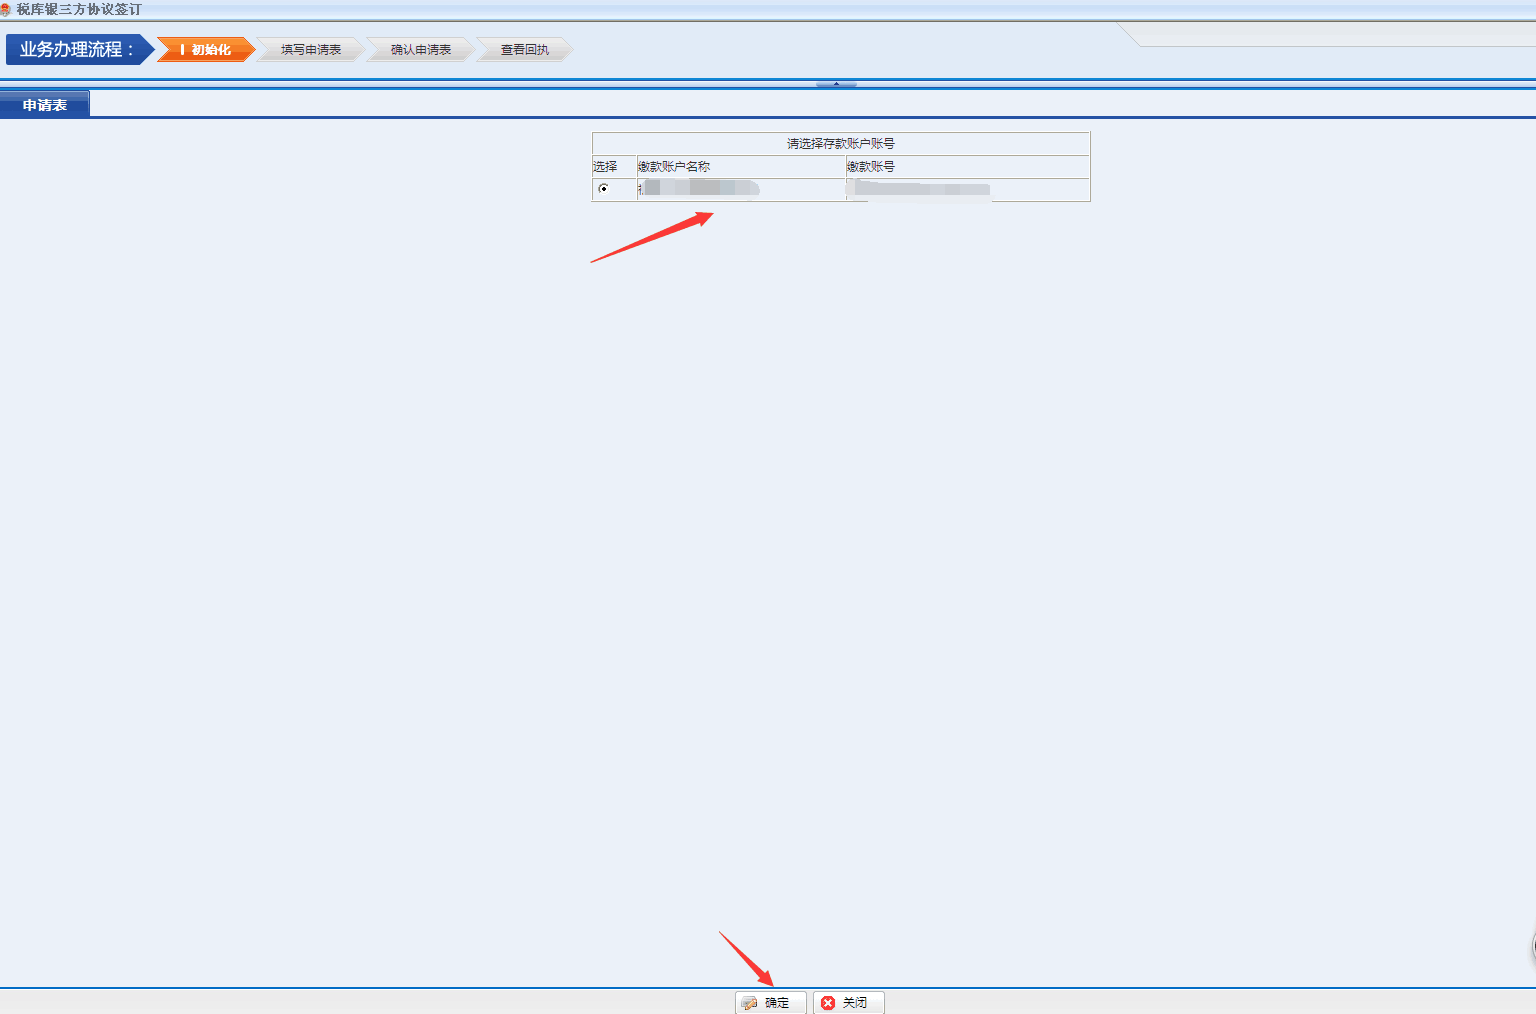
Task: Jump to the 填写申请表 step
Action: point(311,50)
